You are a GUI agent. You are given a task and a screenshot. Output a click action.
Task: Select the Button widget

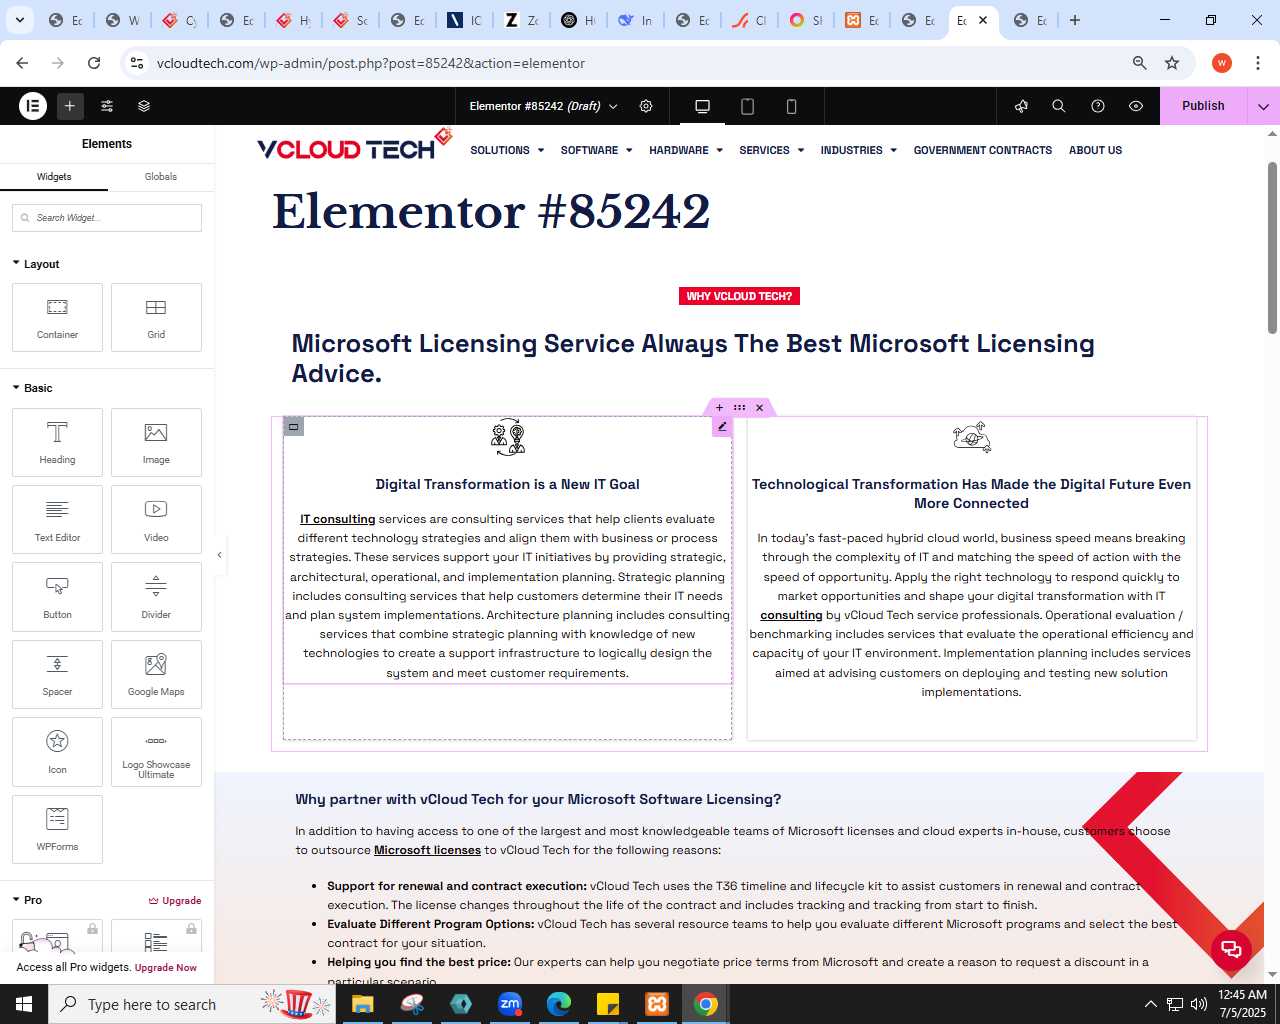point(57,597)
